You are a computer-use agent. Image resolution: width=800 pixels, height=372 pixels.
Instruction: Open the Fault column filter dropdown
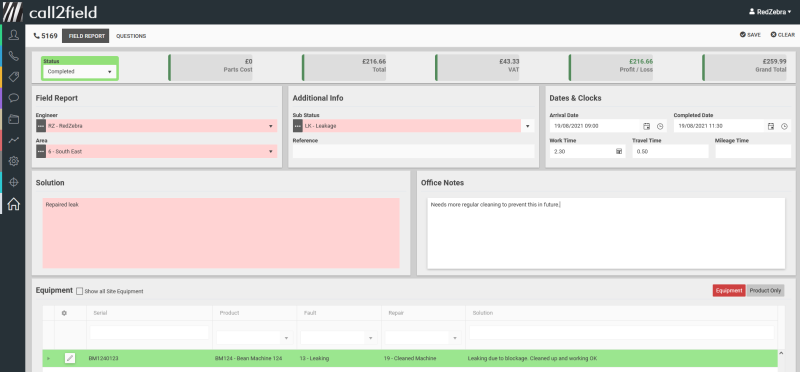tap(370, 338)
